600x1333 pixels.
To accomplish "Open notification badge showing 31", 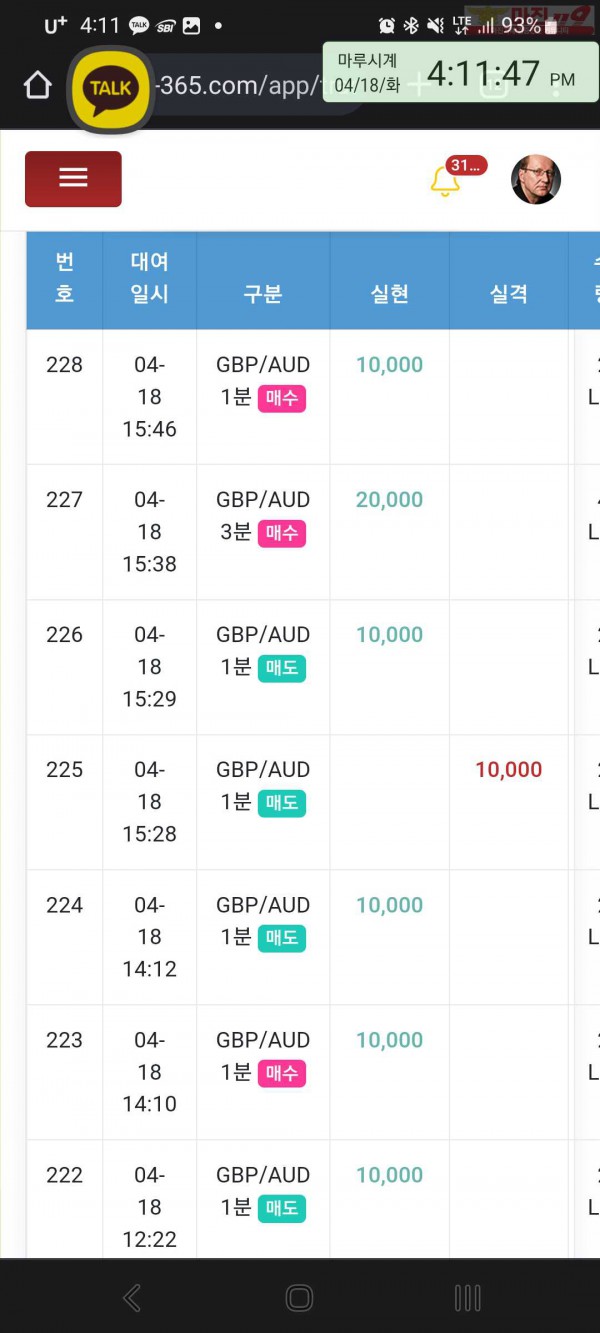I will (x=467, y=165).
